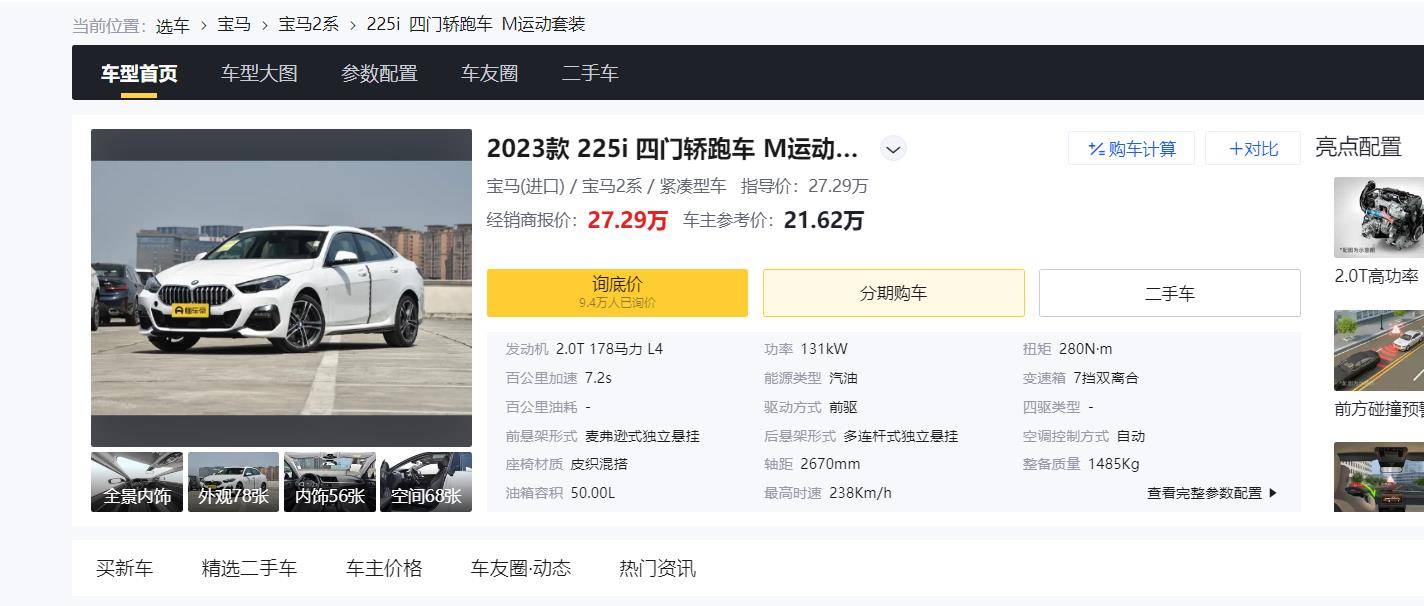Viewport: 1424px width, 606px height.
Task: Click wheelbase value 2670mm
Action: click(829, 464)
